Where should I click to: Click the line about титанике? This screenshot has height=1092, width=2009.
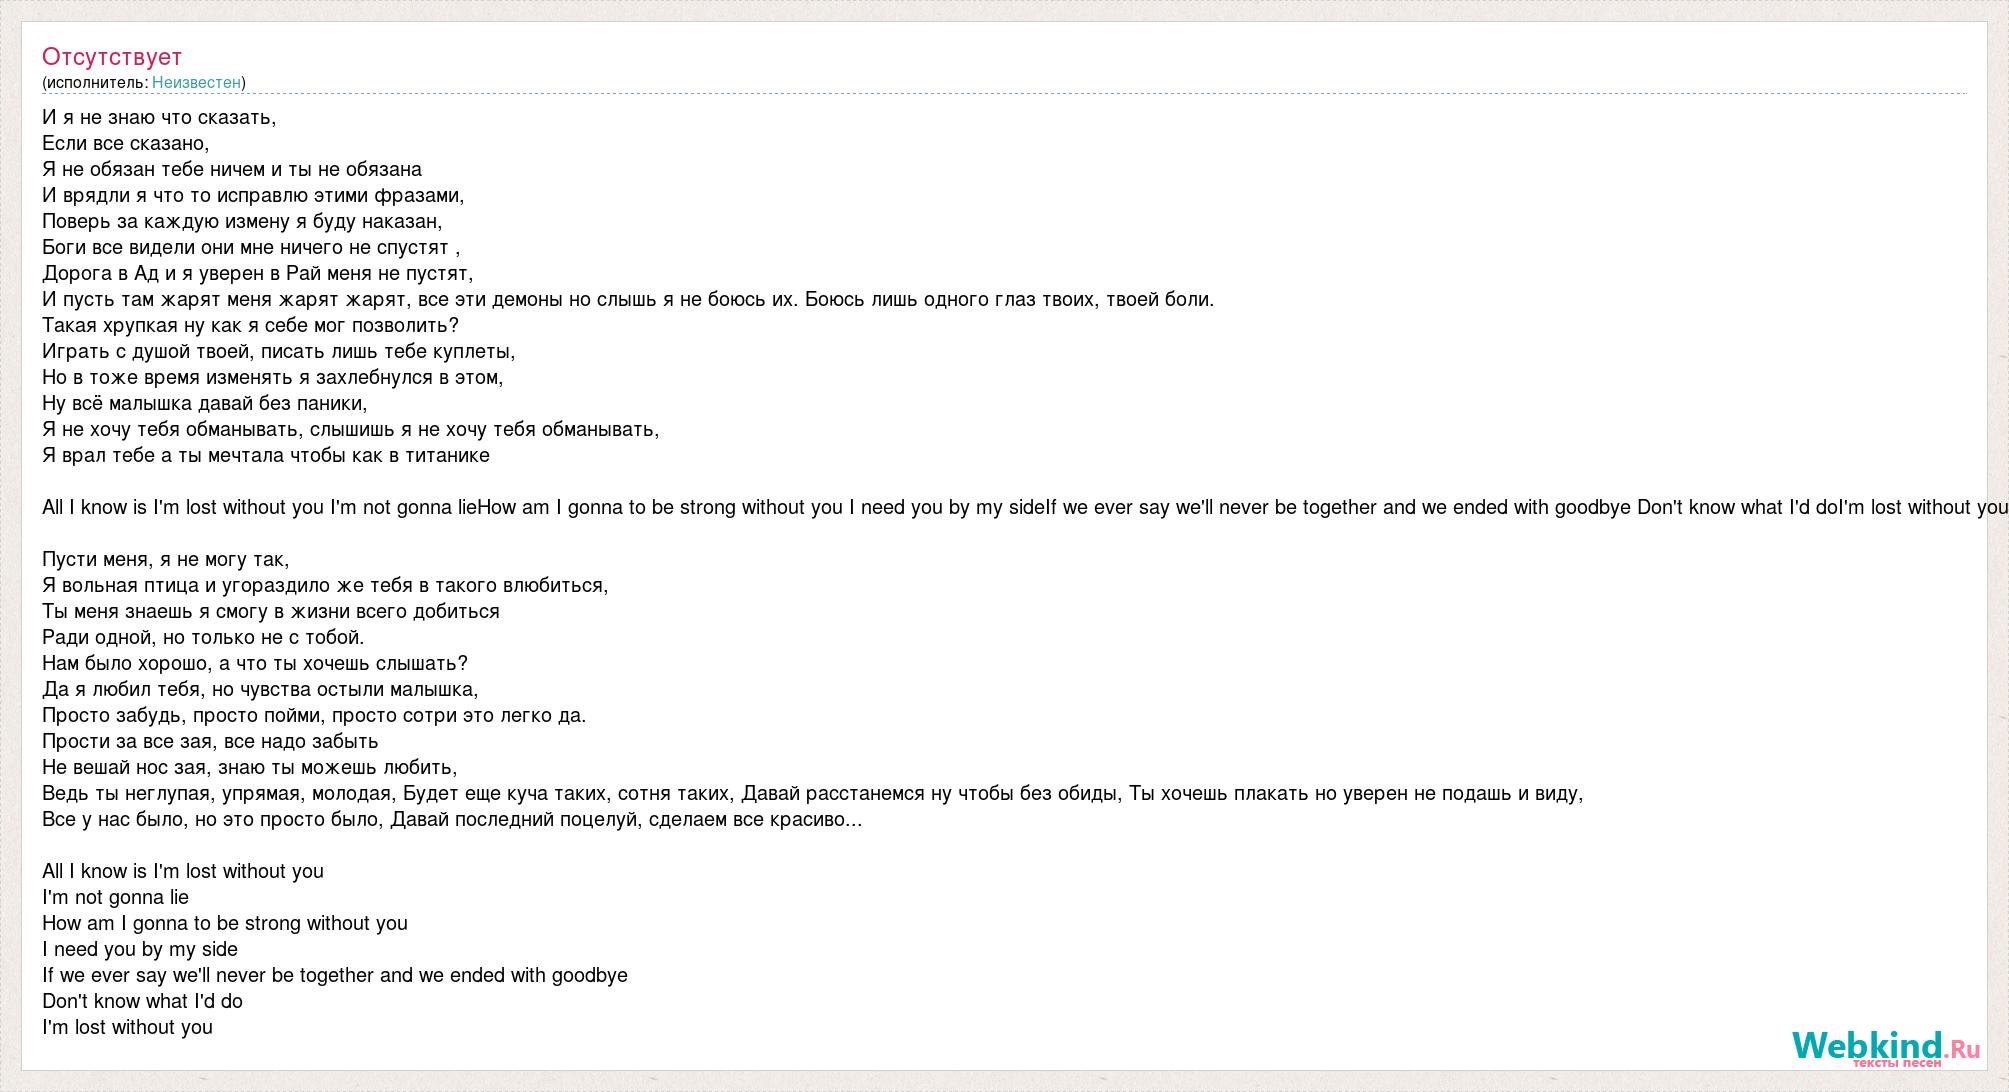266,456
